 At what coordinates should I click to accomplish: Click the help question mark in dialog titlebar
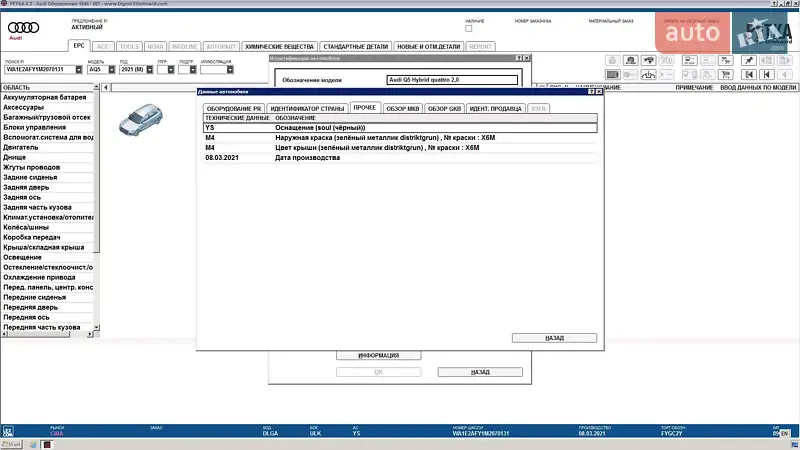(x=591, y=91)
